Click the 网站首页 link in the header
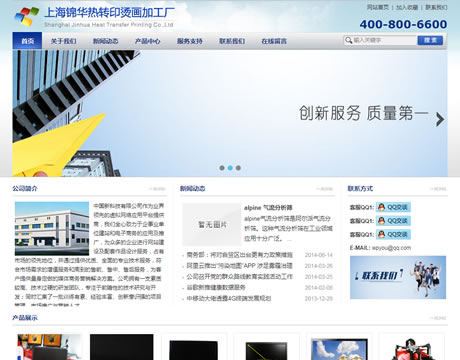460x360 pixels. 378,7
